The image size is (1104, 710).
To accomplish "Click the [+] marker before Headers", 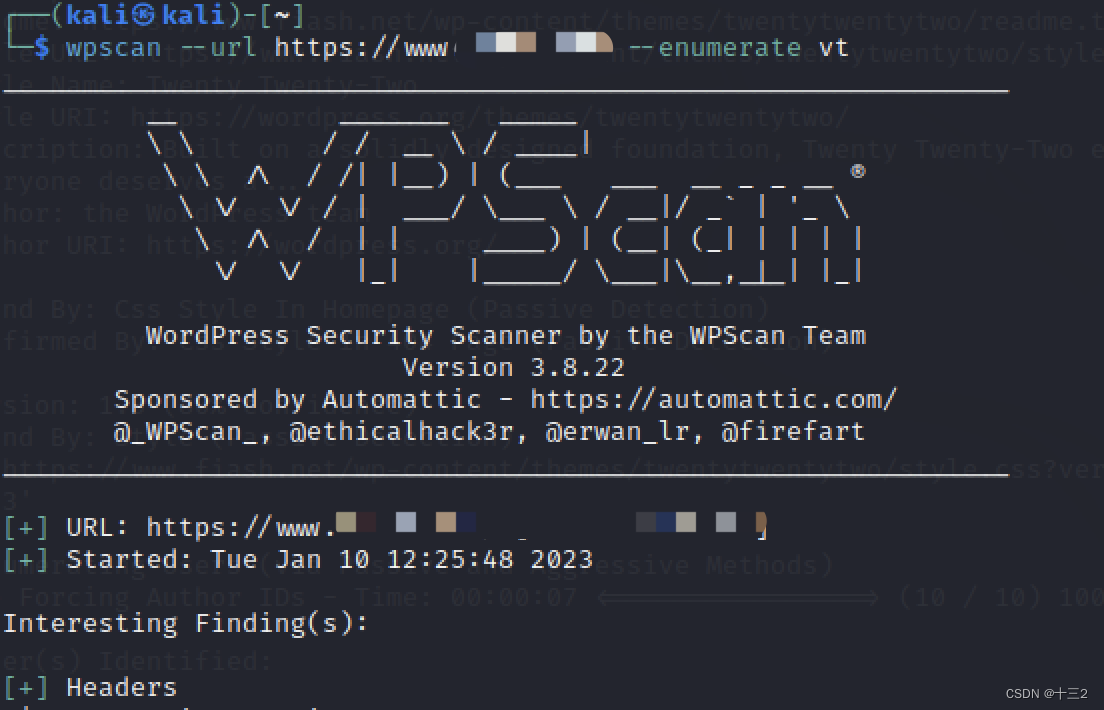I will point(26,687).
